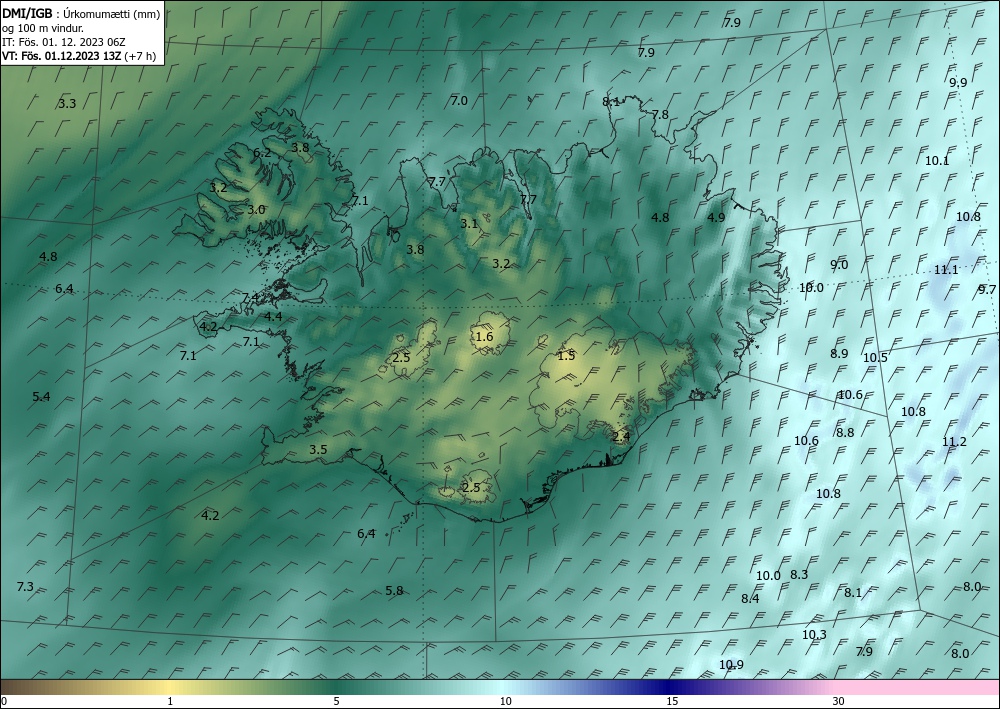Viewport: 1000px width, 709px height.
Task: Click the 10.5 map value
Action: click(x=875, y=358)
